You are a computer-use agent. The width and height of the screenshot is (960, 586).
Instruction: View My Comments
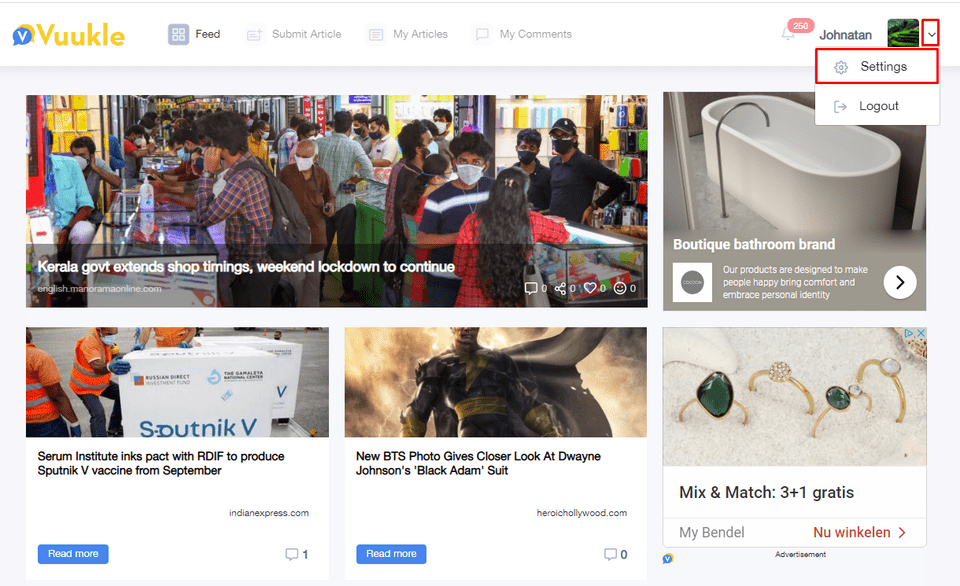point(523,34)
